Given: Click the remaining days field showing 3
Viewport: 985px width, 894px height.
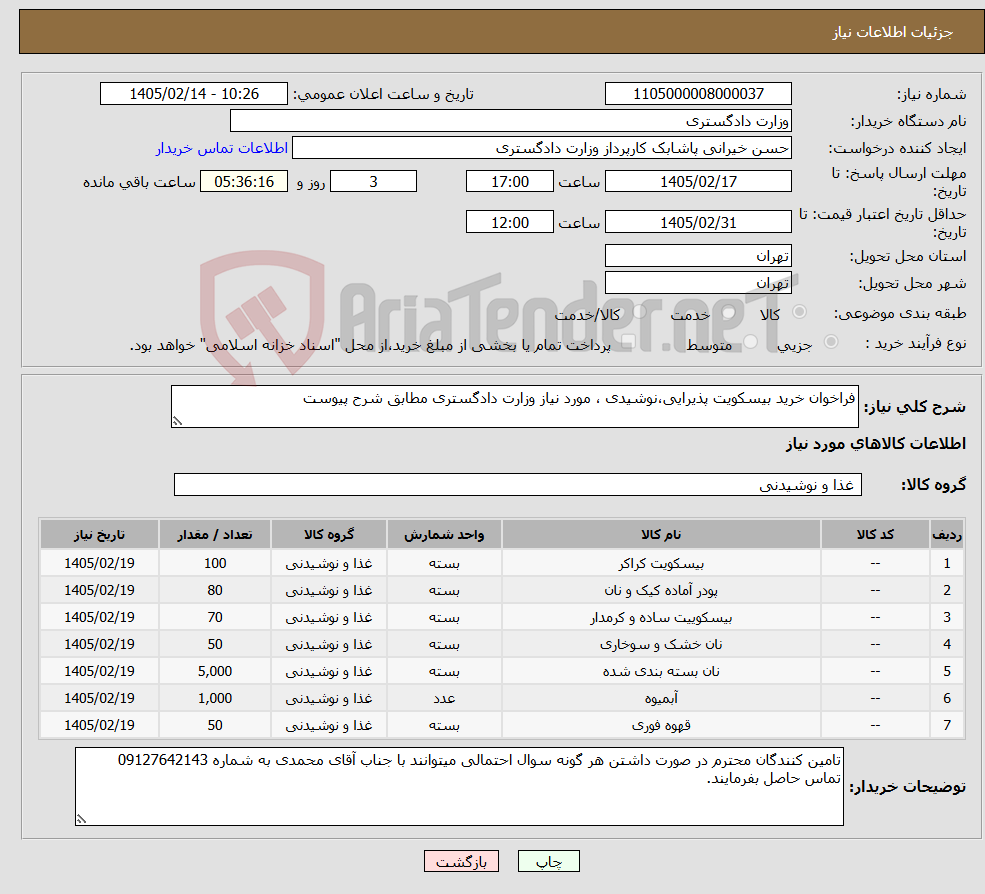Looking at the screenshot, I should (373, 182).
